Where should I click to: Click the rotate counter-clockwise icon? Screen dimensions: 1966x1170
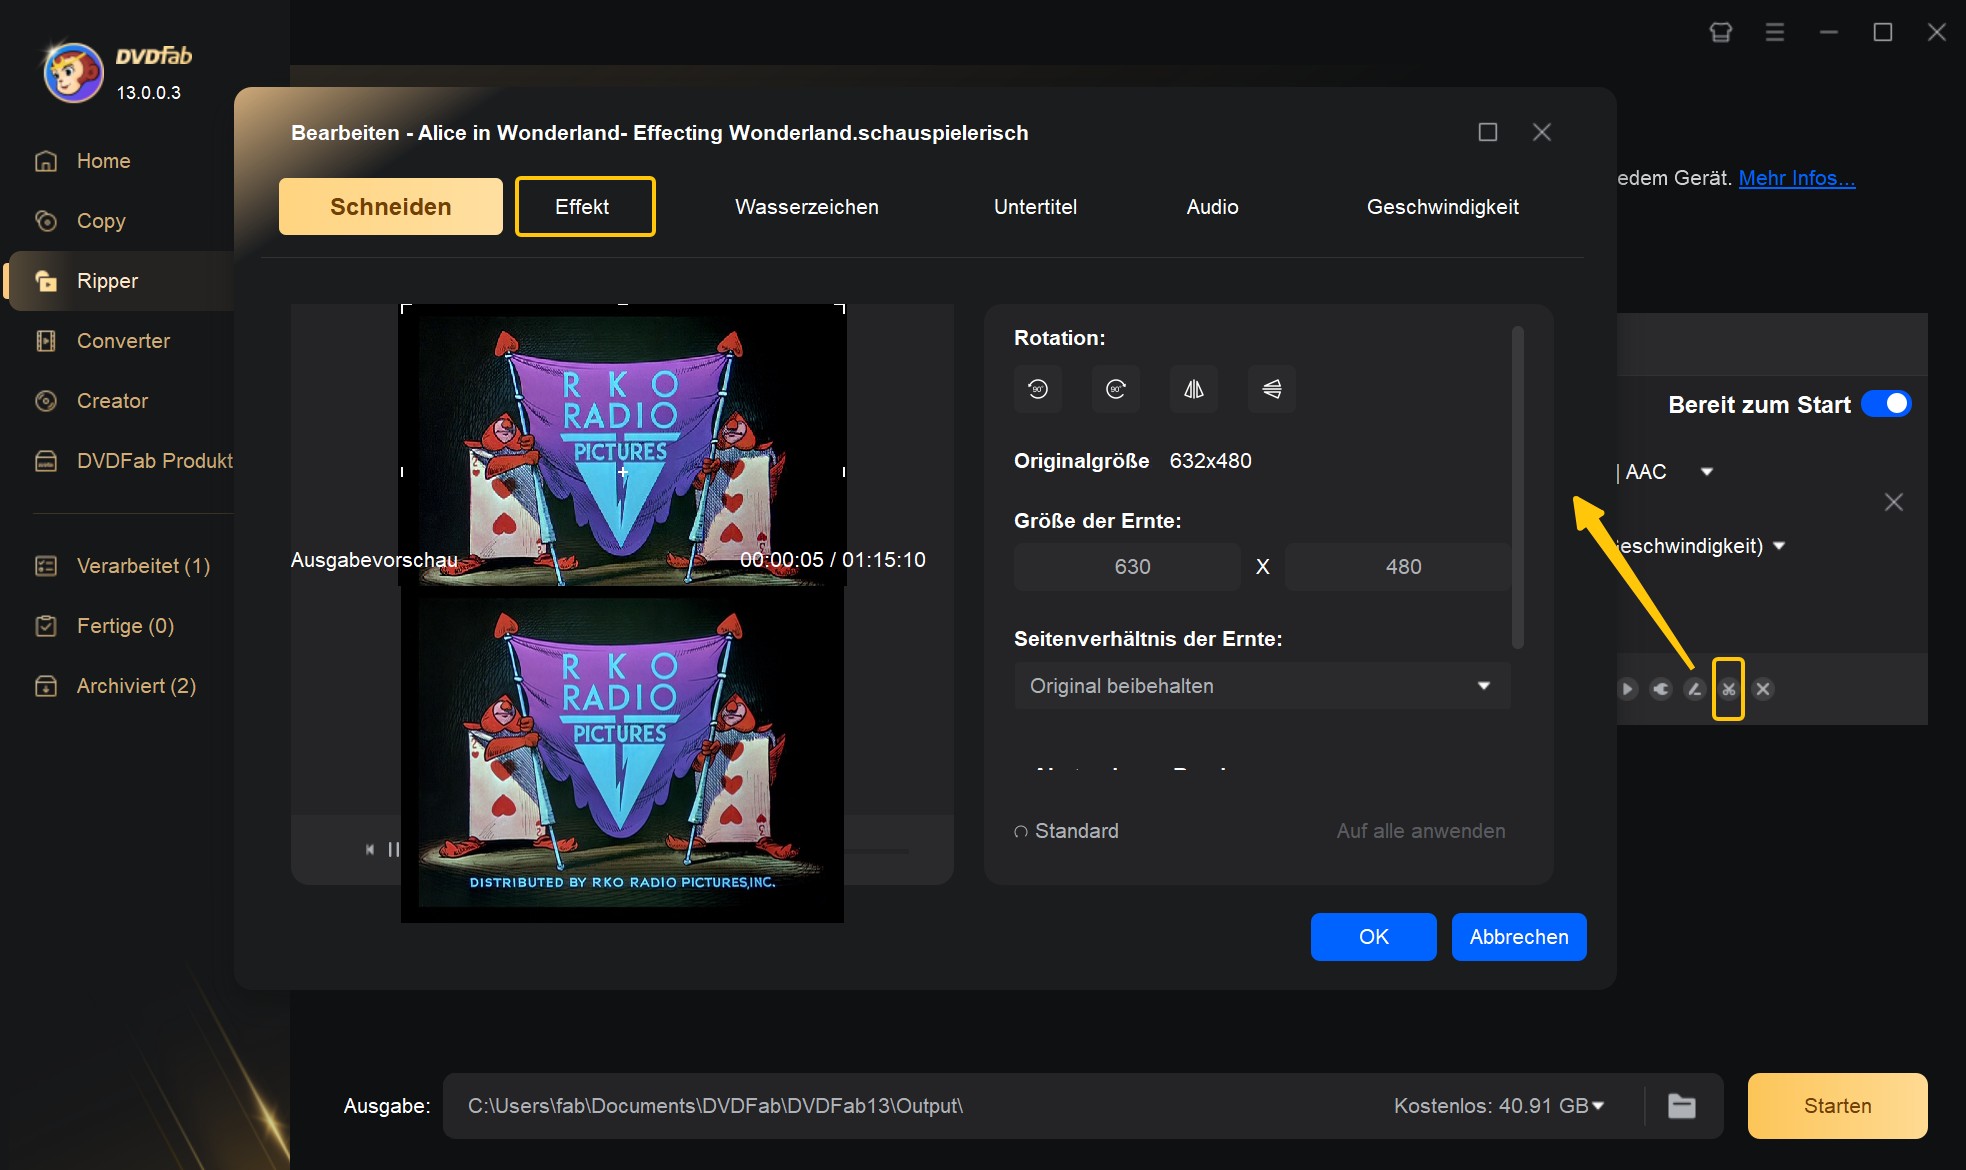[x=1037, y=390]
